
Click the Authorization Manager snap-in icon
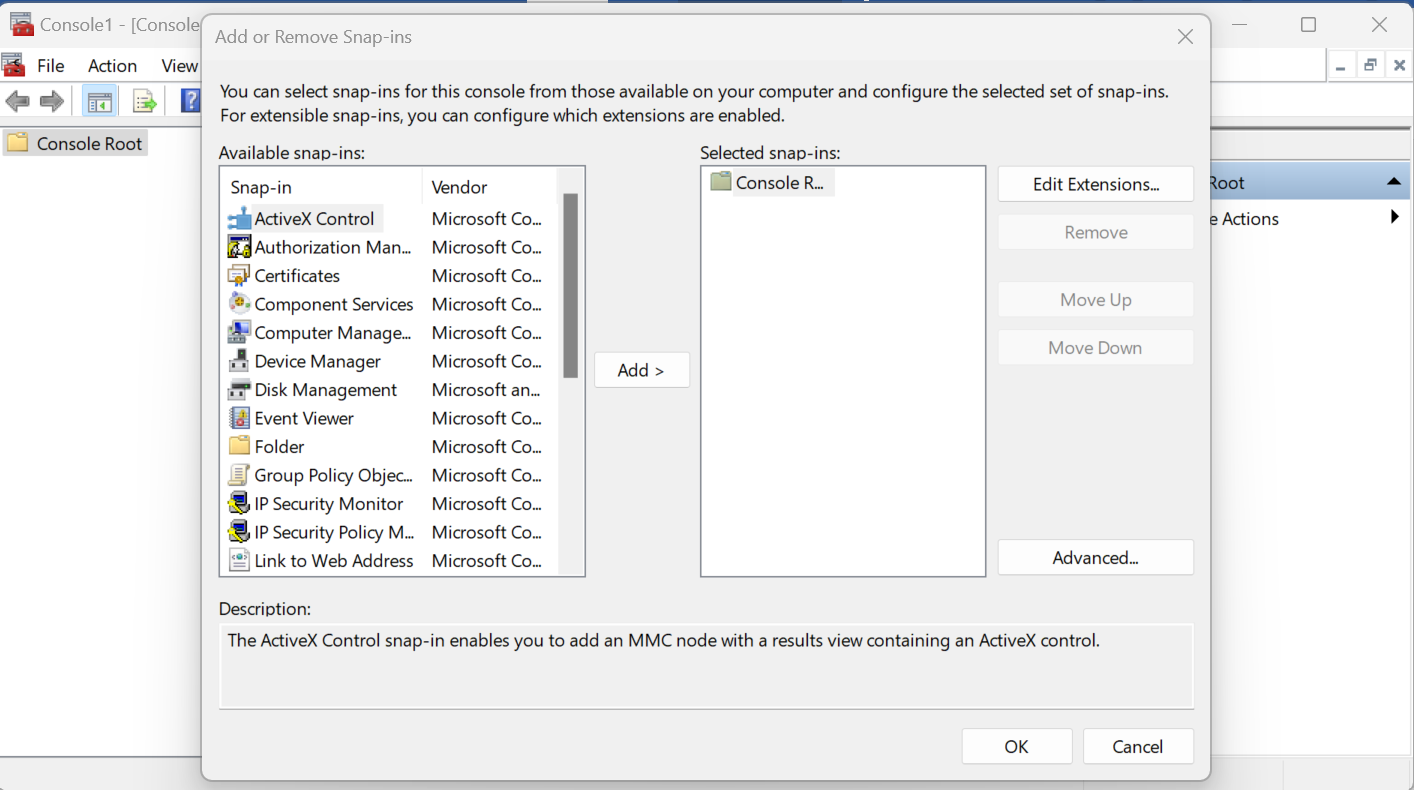tap(239, 247)
